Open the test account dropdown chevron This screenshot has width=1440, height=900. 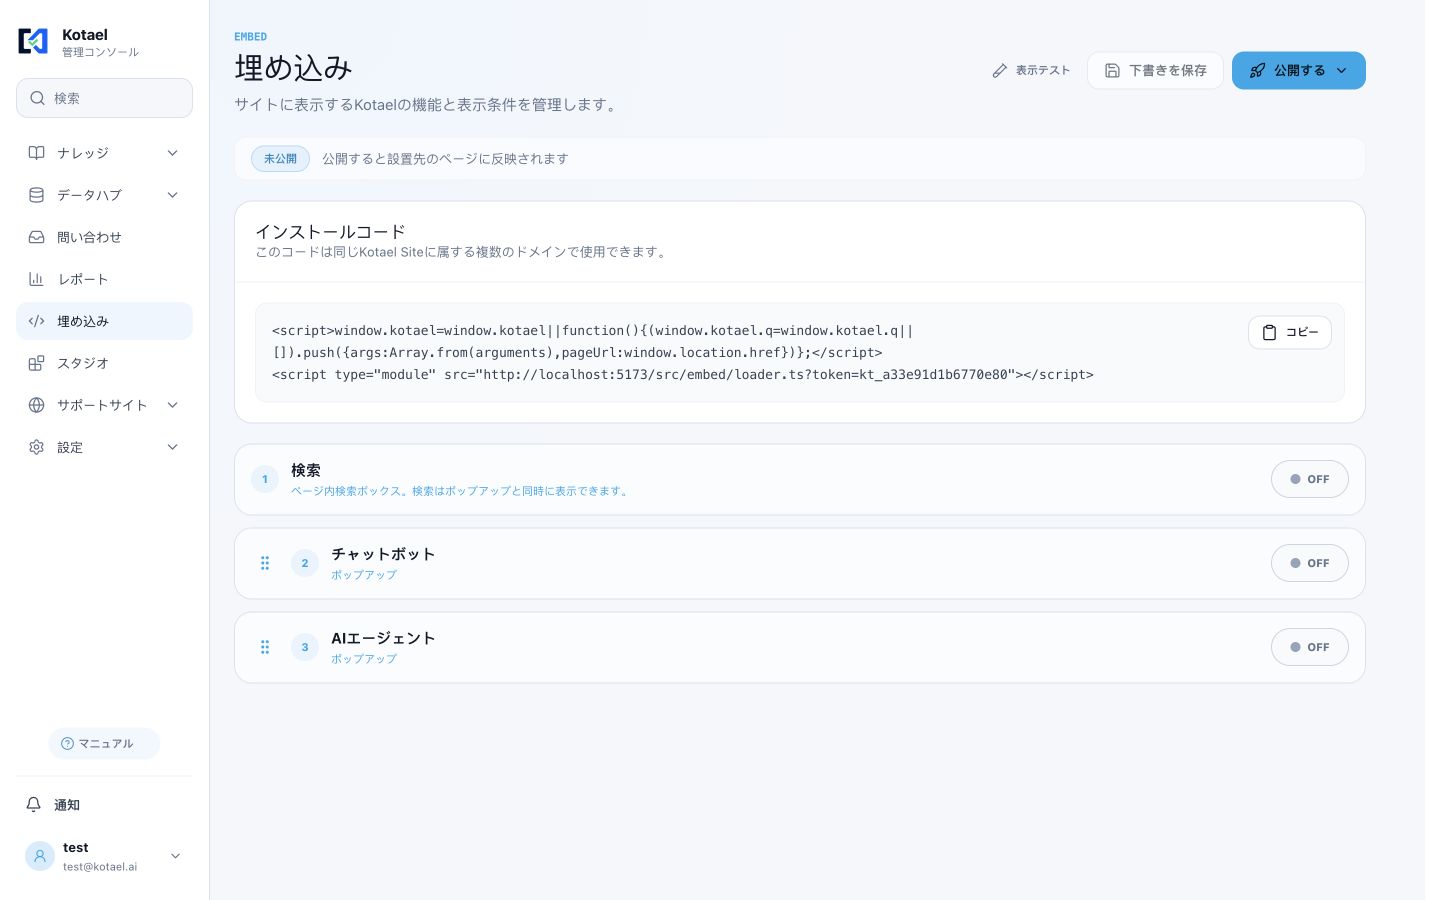point(175,856)
